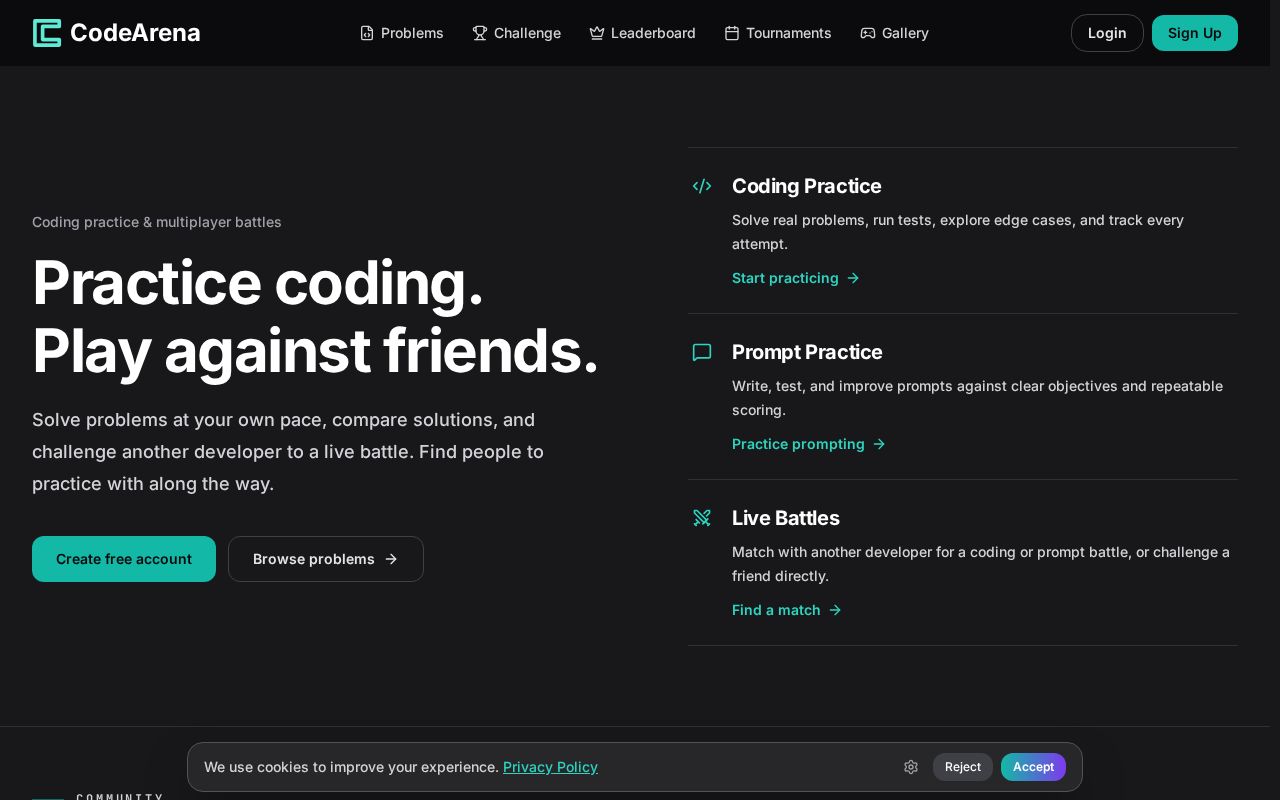This screenshot has width=1280, height=800.
Task: Click the 'Practice coding.' headline text
Action: (258, 283)
